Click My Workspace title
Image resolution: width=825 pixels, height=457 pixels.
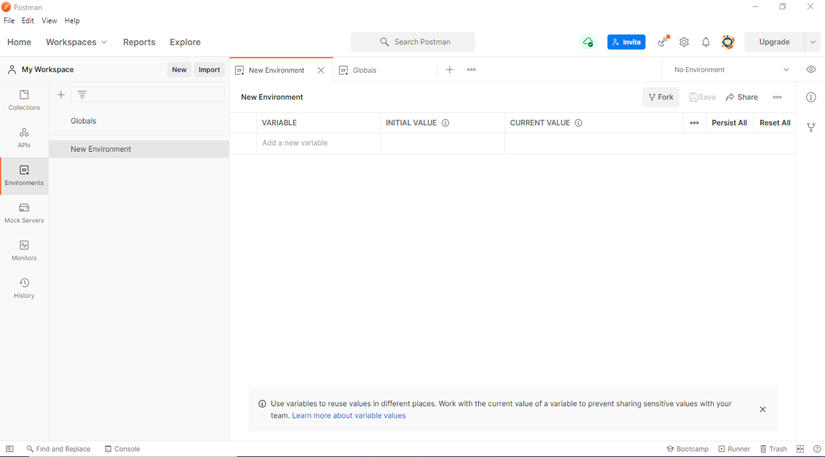pyautogui.click(x=47, y=70)
